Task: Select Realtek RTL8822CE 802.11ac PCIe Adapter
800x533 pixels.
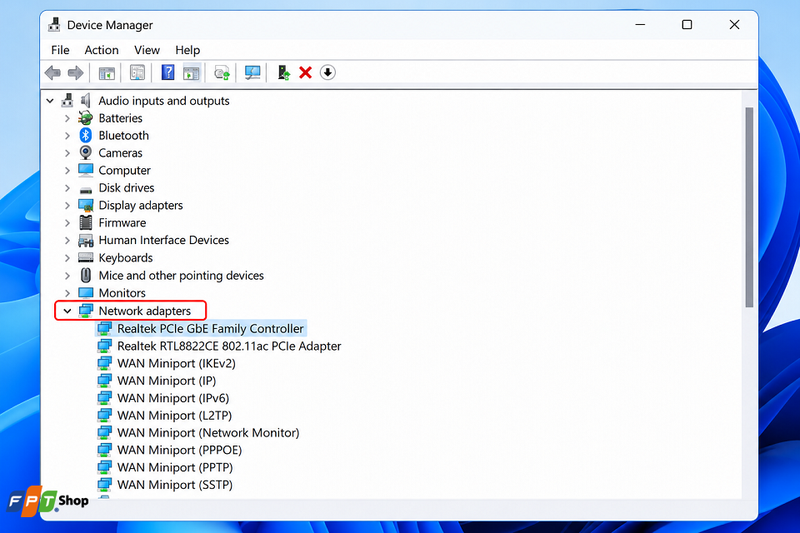Action: click(229, 346)
